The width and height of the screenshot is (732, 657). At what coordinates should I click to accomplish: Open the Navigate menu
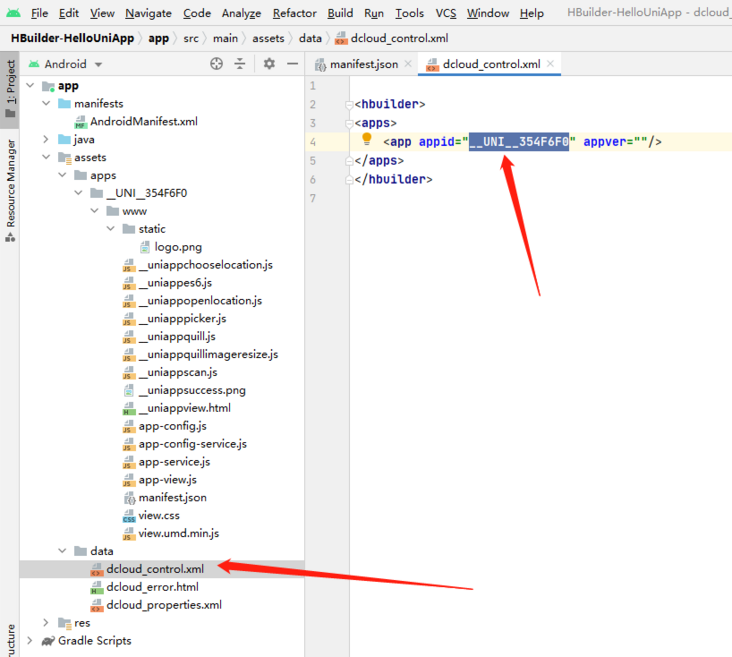(x=148, y=13)
